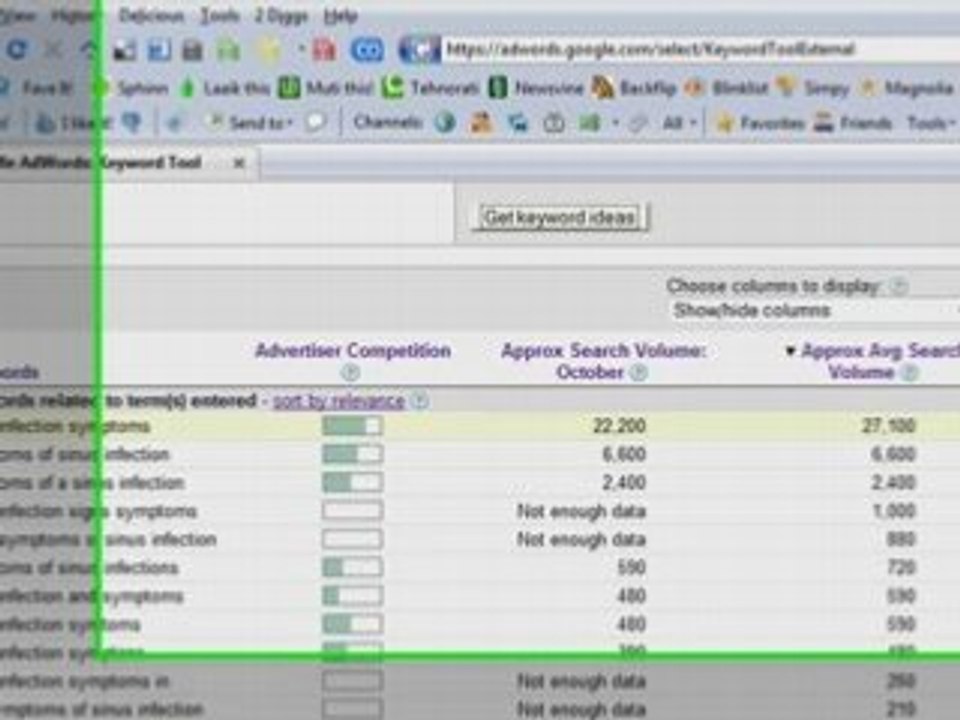Click the competition bar in the 22,200 row
This screenshot has height=720, width=960.
[352, 426]
